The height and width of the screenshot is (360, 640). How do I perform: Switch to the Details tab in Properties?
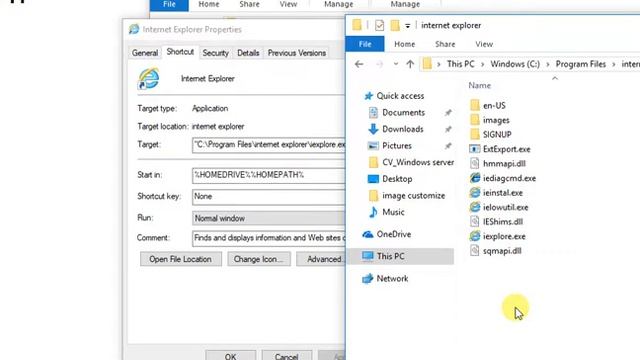pos(248,53)
